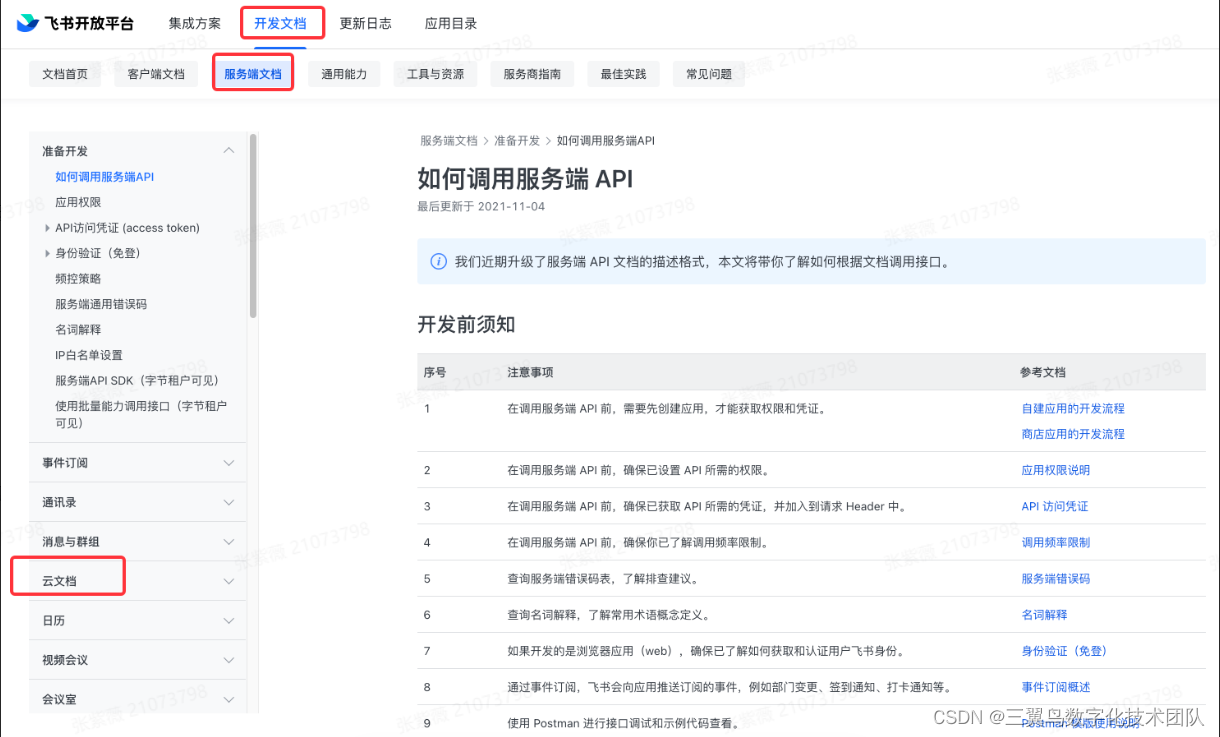Click the 如何调用服务端 API page title

pyautogui.click(x=525, y=179)
